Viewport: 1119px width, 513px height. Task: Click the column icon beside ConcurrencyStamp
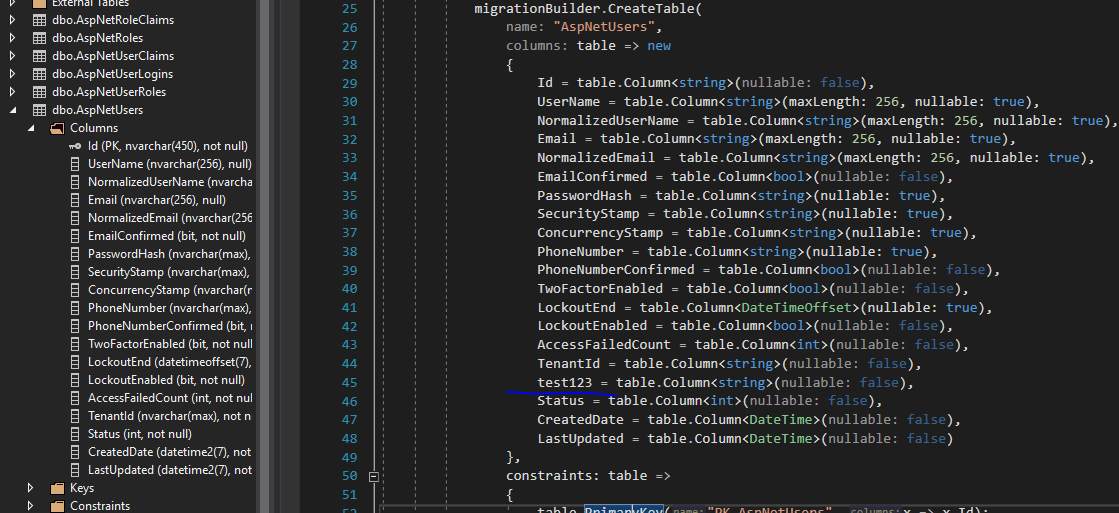pos(75,290)
